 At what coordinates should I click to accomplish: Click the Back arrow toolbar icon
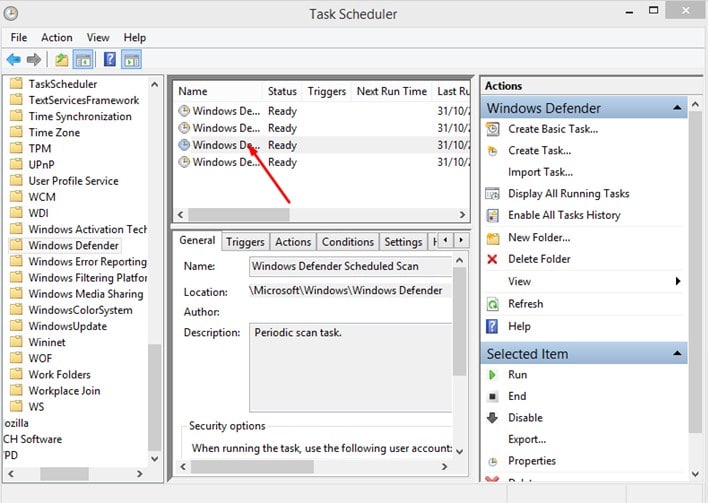point(14,60)
